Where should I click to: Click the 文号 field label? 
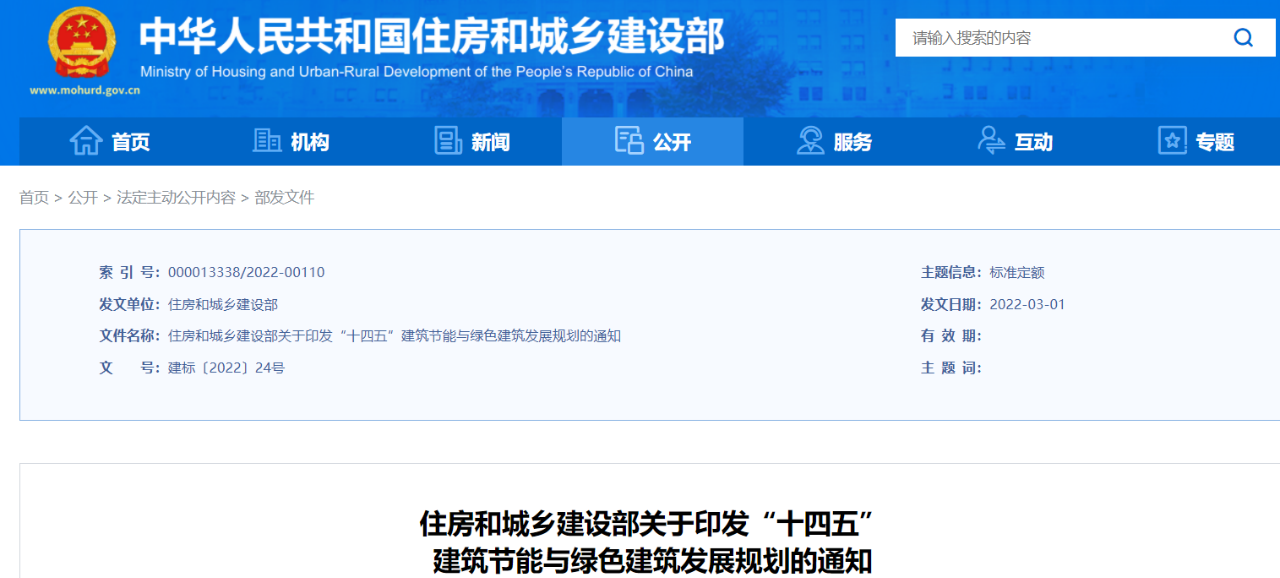(129, 368)
